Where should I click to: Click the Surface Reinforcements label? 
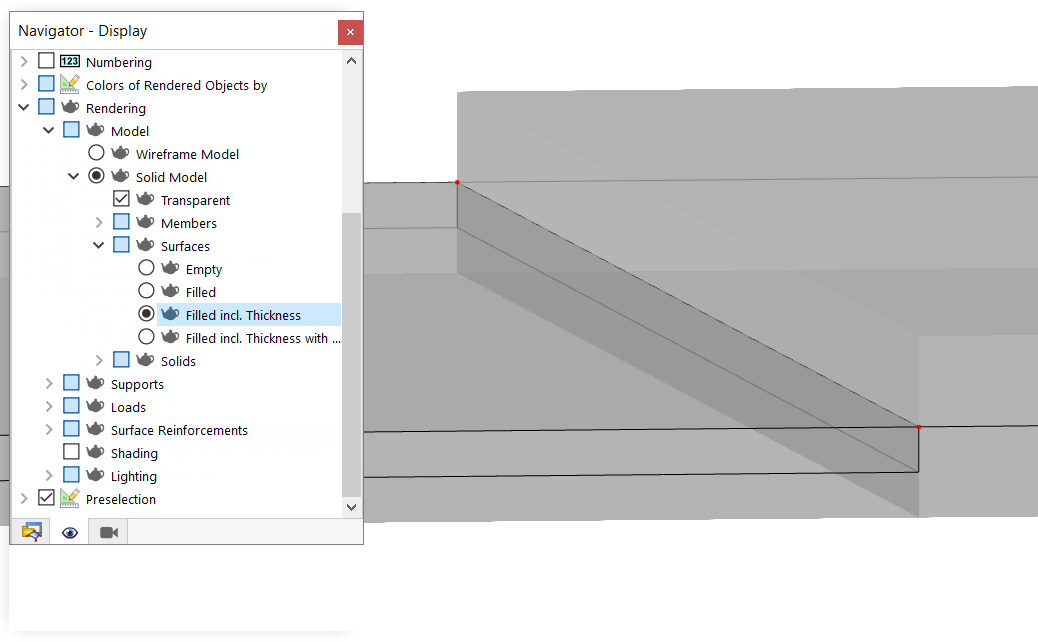click(x=179, y=430)
